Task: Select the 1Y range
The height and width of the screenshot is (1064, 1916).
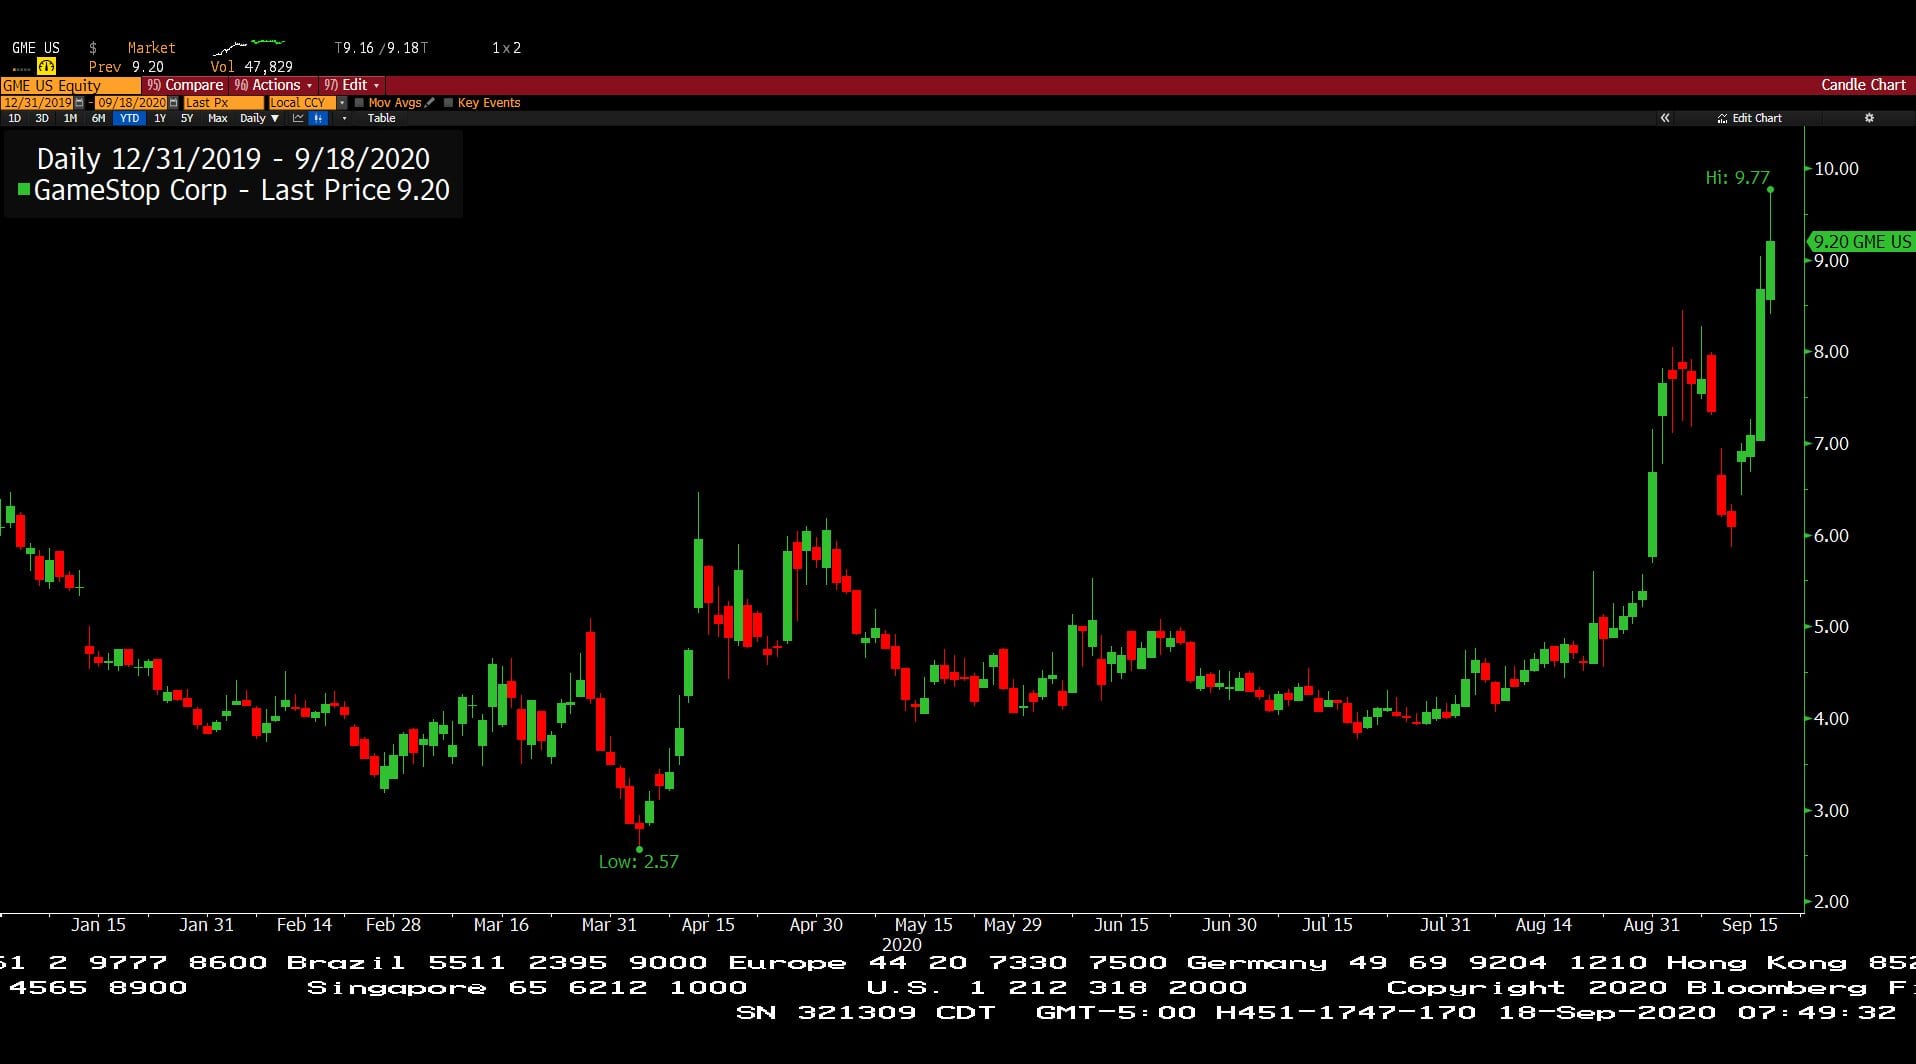Action: pos(160,118)
